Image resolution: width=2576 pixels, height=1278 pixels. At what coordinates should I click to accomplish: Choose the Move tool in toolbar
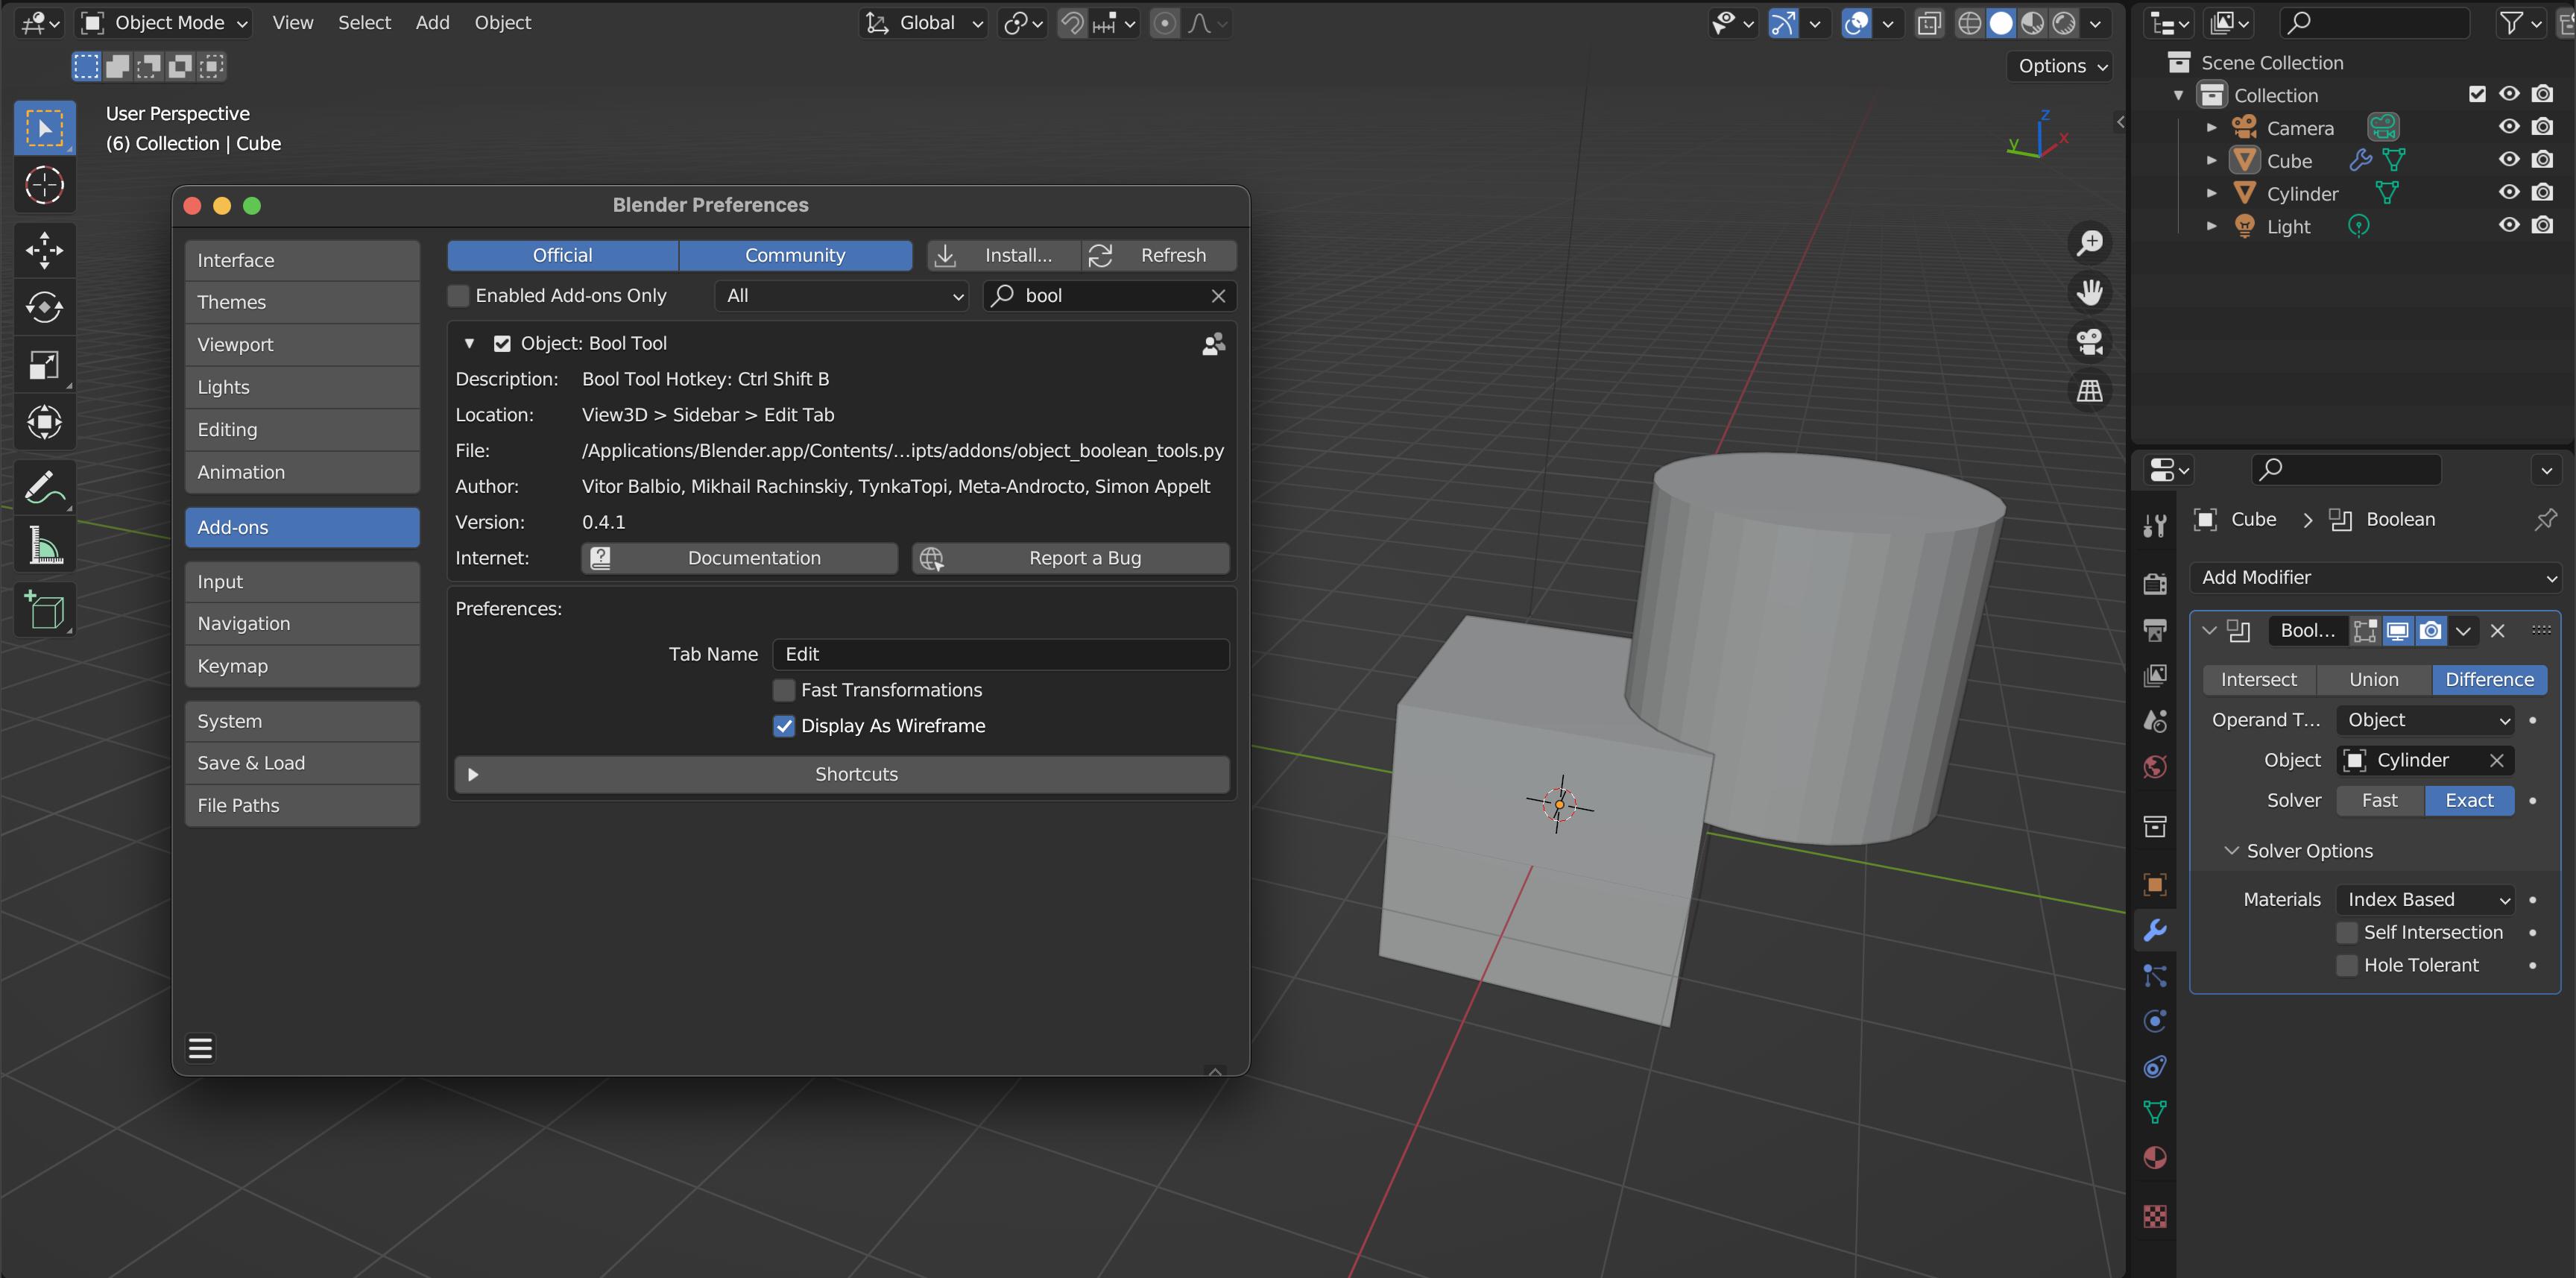click(x=44, y=250)
